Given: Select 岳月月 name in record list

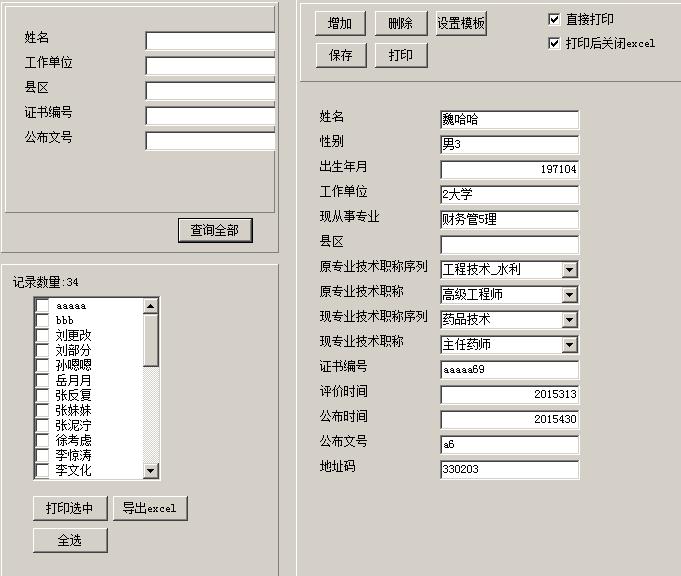Looking at the screenshot, I should click(73, 381).
